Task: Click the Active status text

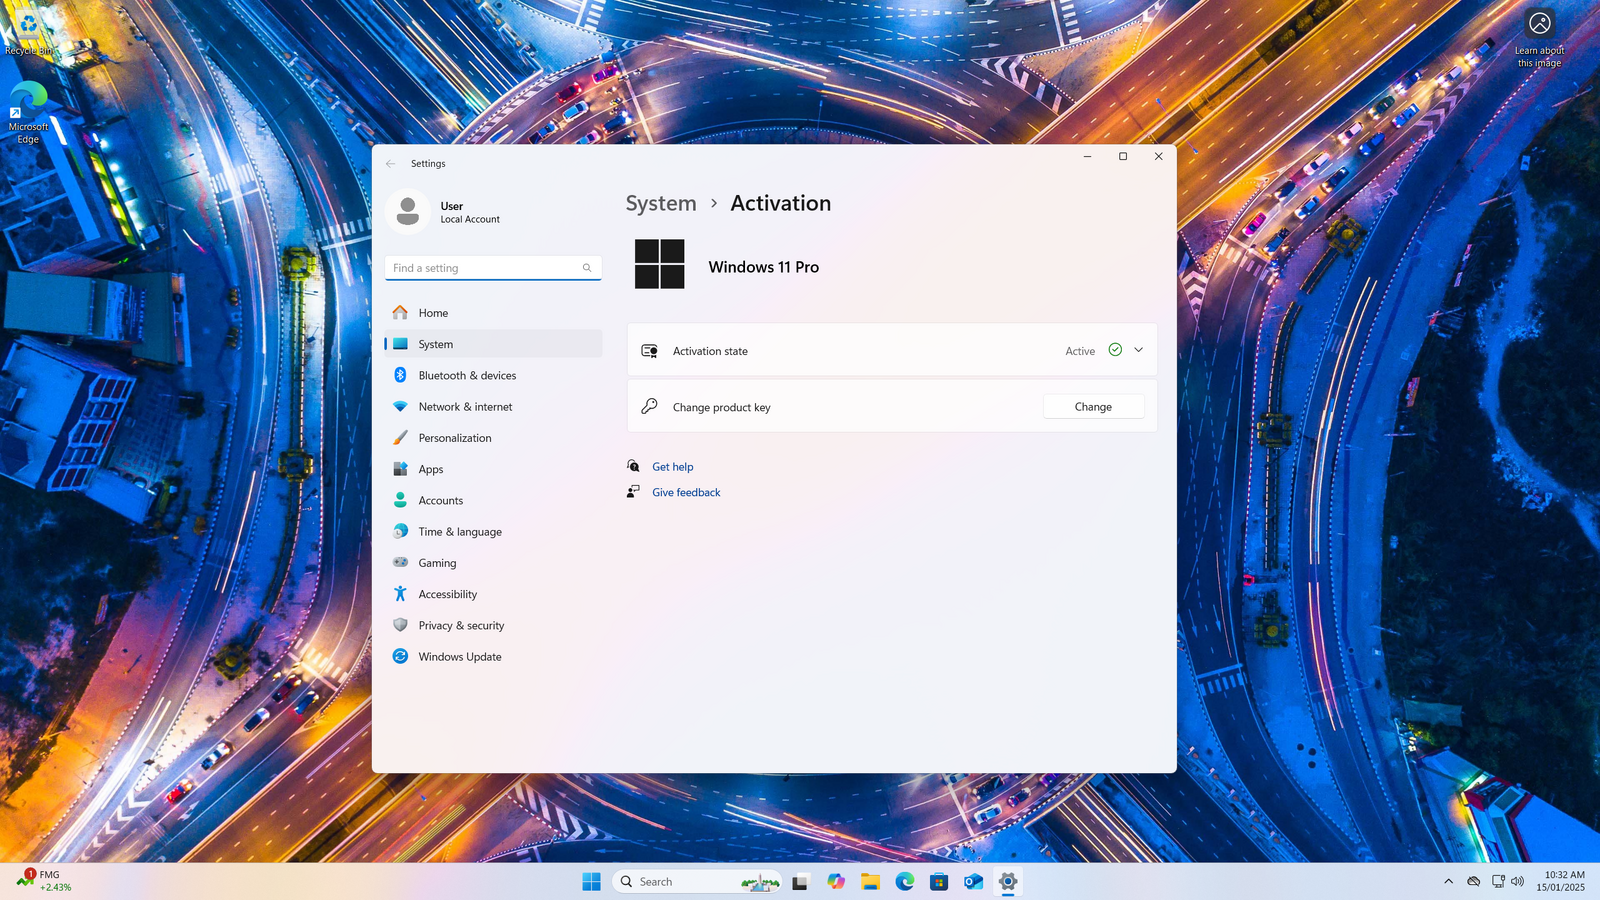Action: 1080,351
